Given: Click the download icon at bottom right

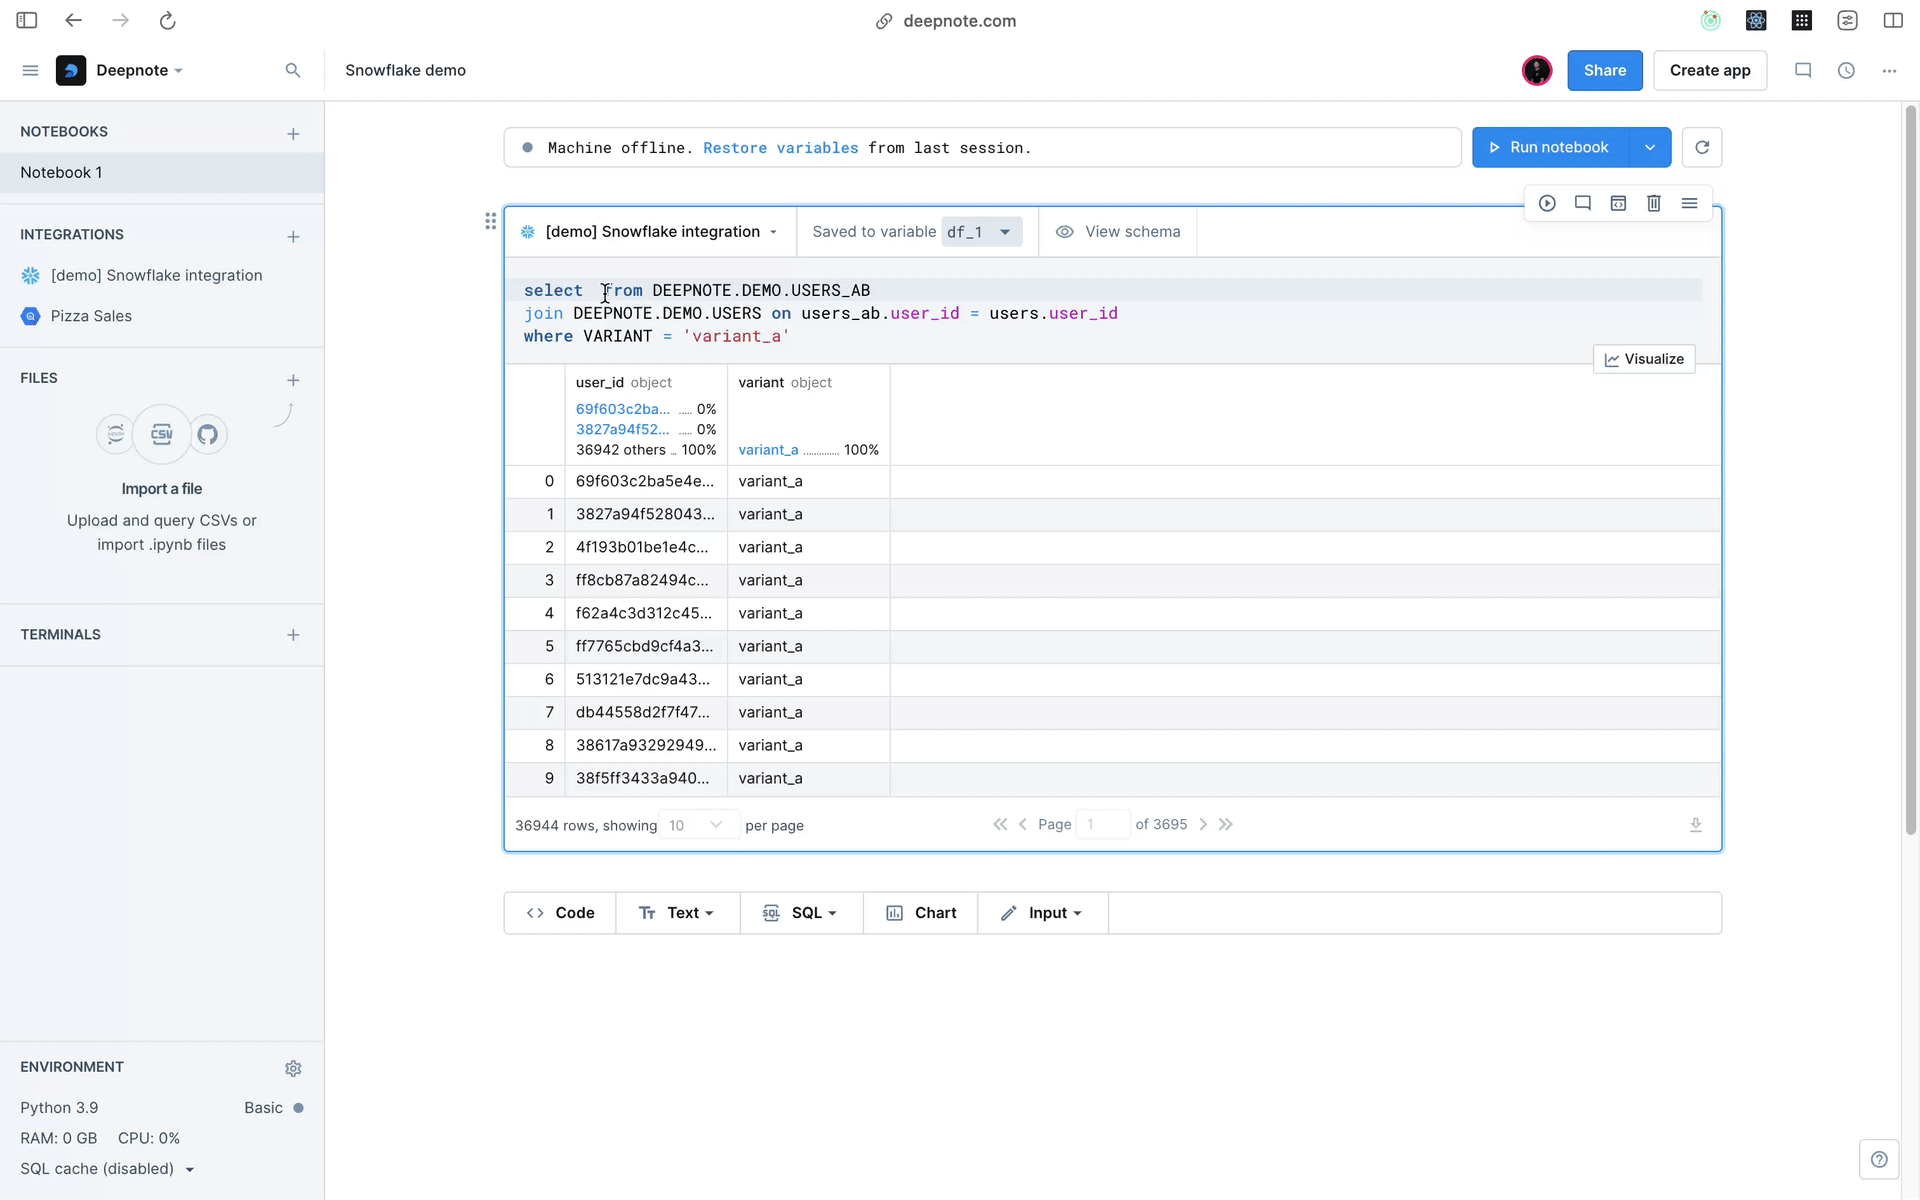Looking at the screenshot, I should click(1696, 823).
